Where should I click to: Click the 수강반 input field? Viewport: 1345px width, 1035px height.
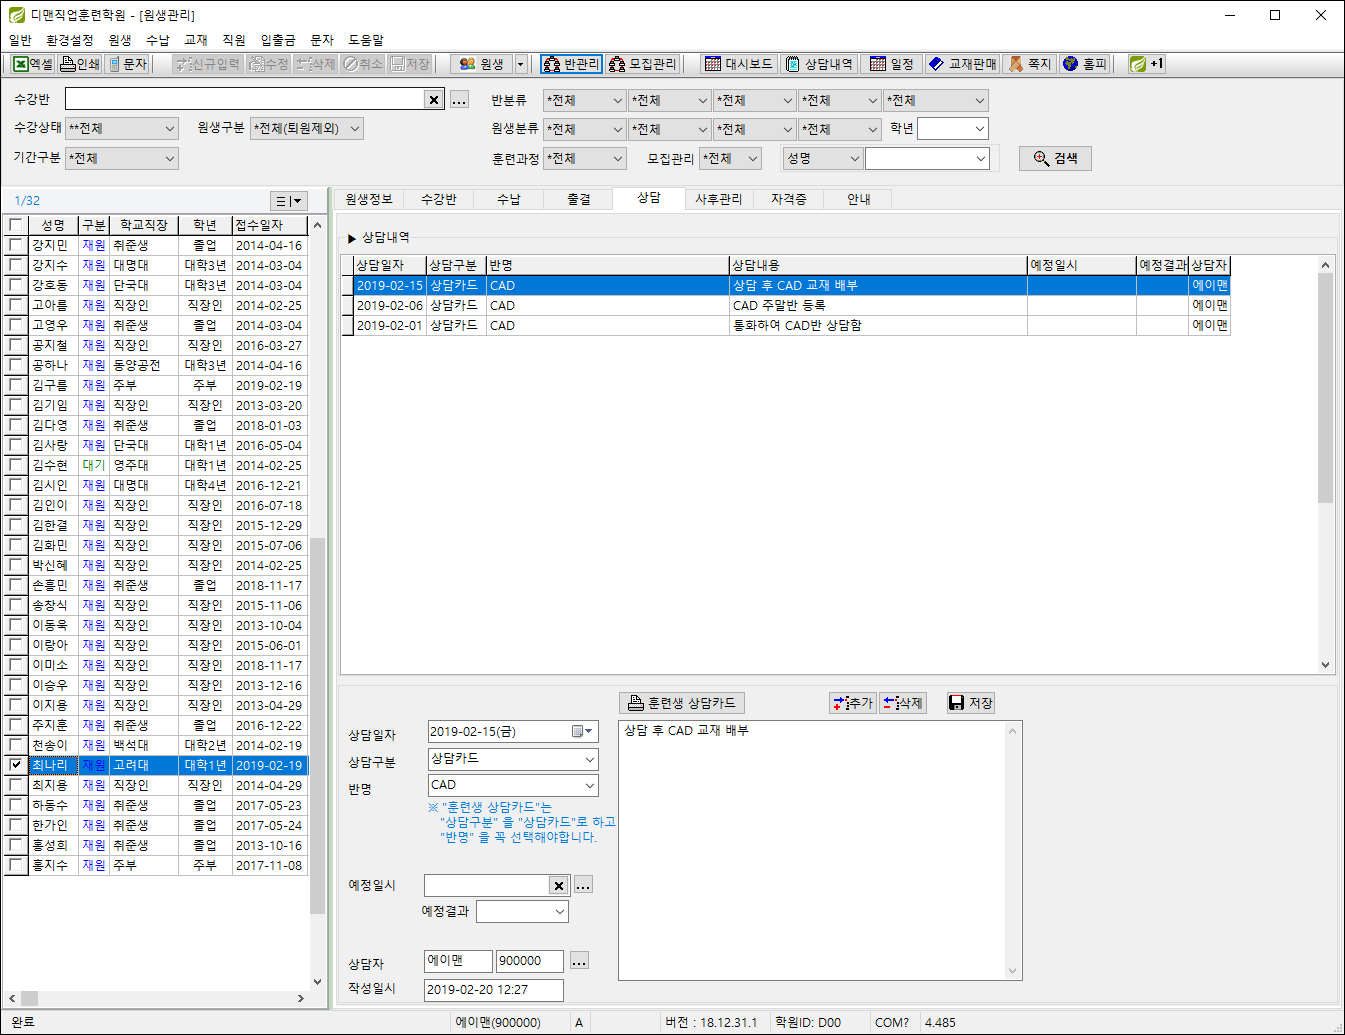click(245, 99)
